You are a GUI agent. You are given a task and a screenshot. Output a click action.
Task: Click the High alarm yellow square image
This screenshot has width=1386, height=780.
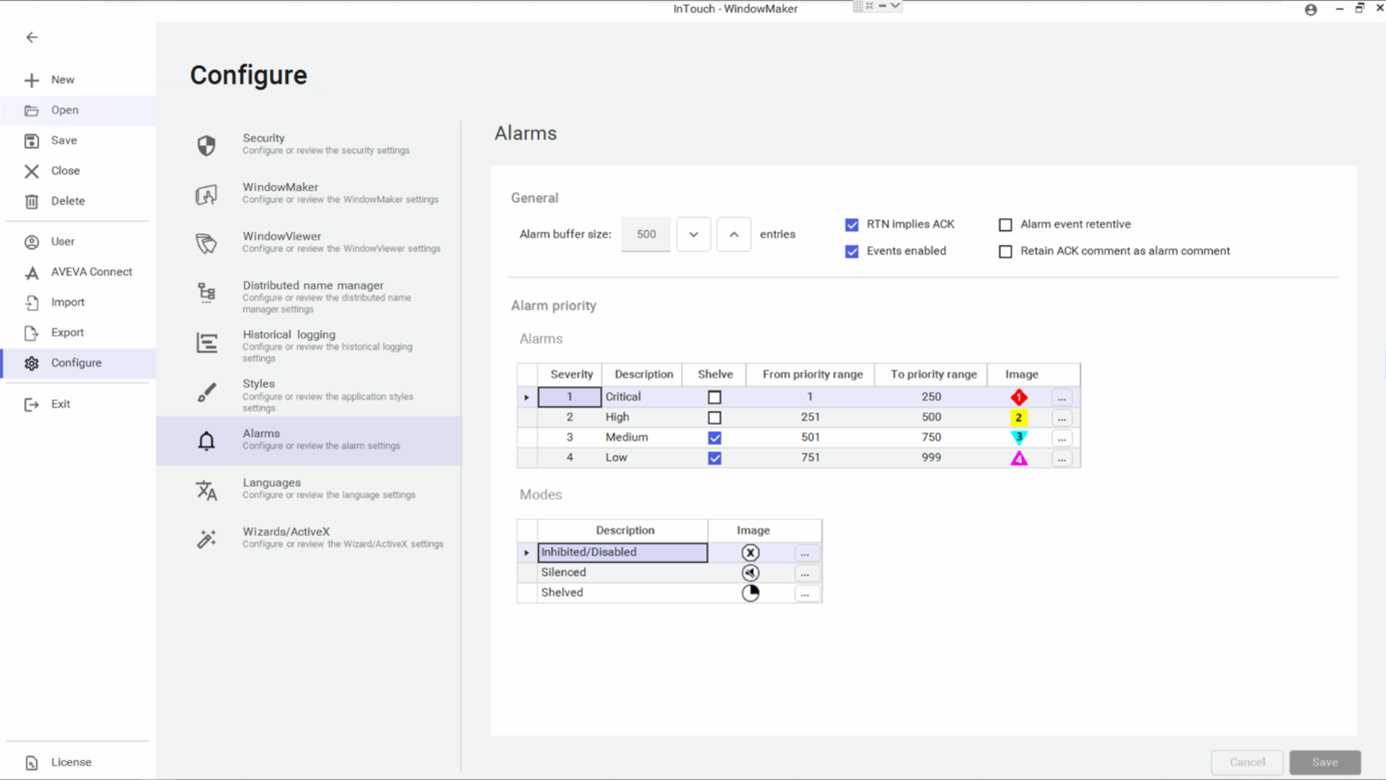1019,418
